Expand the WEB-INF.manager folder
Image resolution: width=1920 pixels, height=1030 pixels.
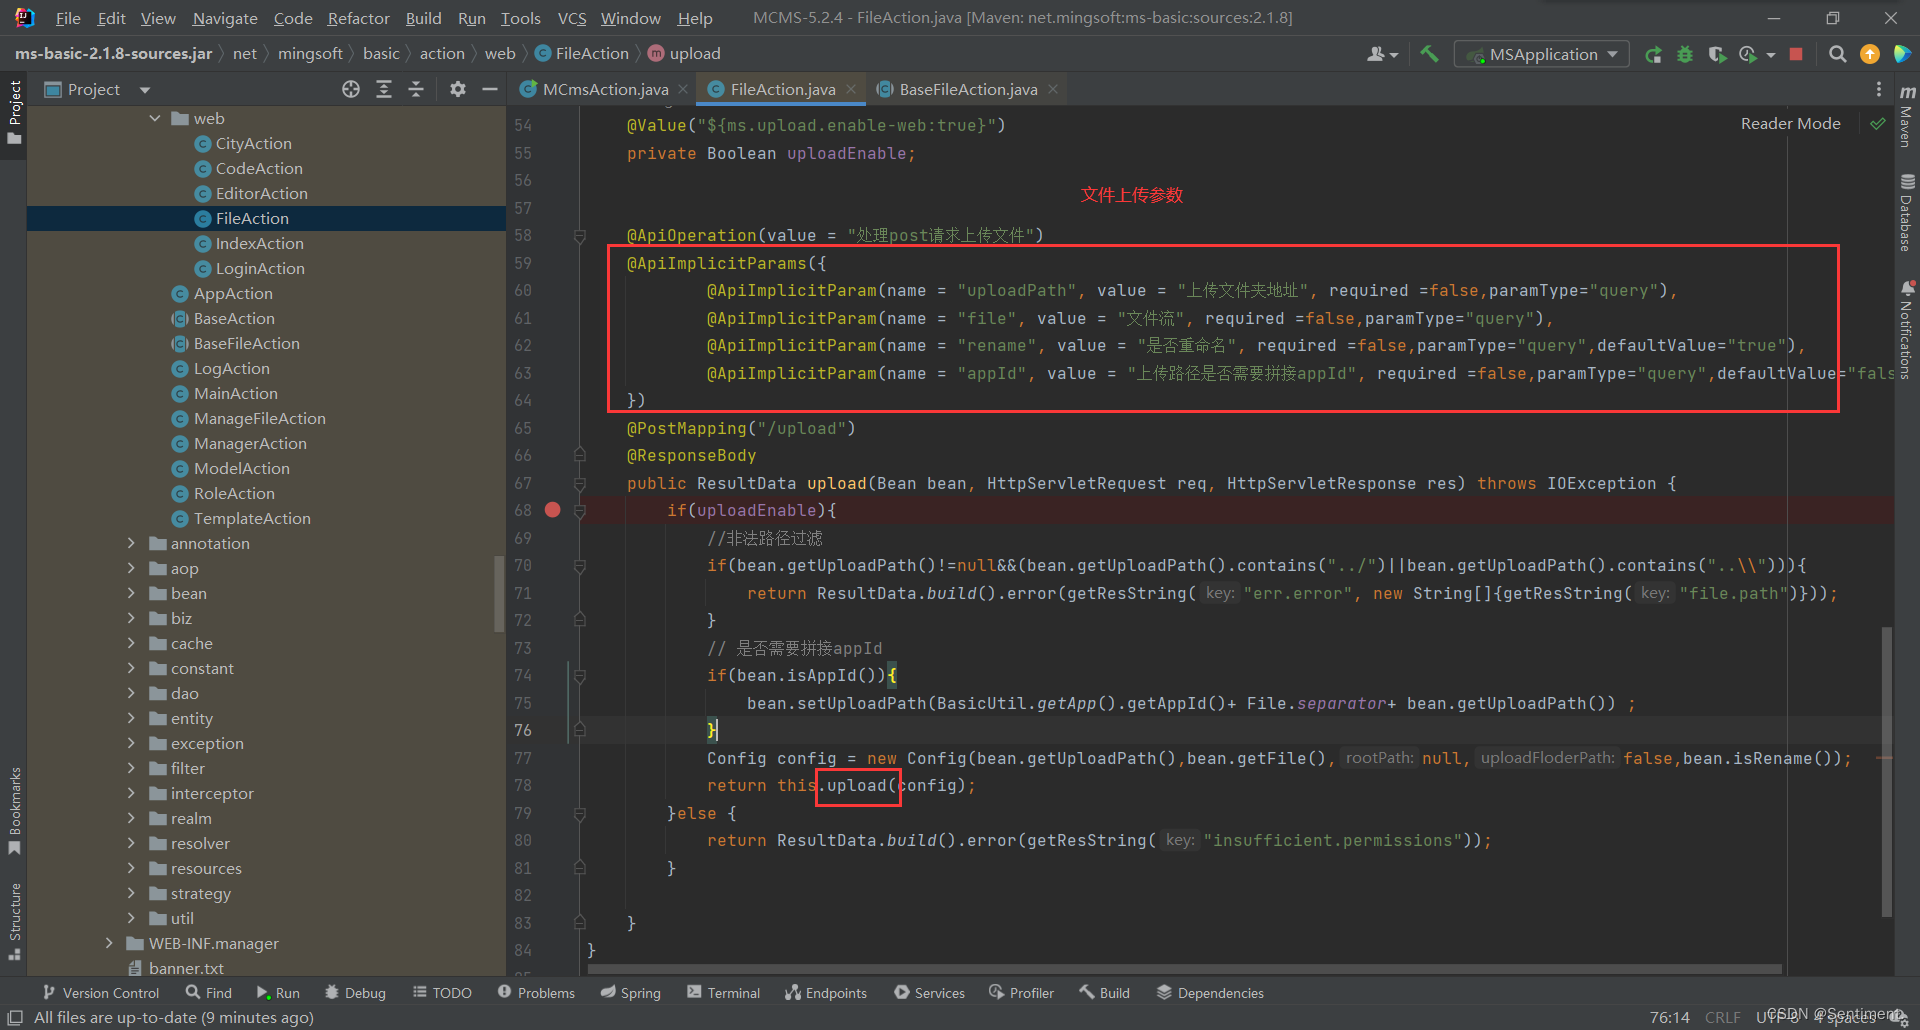click(x=109, y=943)
